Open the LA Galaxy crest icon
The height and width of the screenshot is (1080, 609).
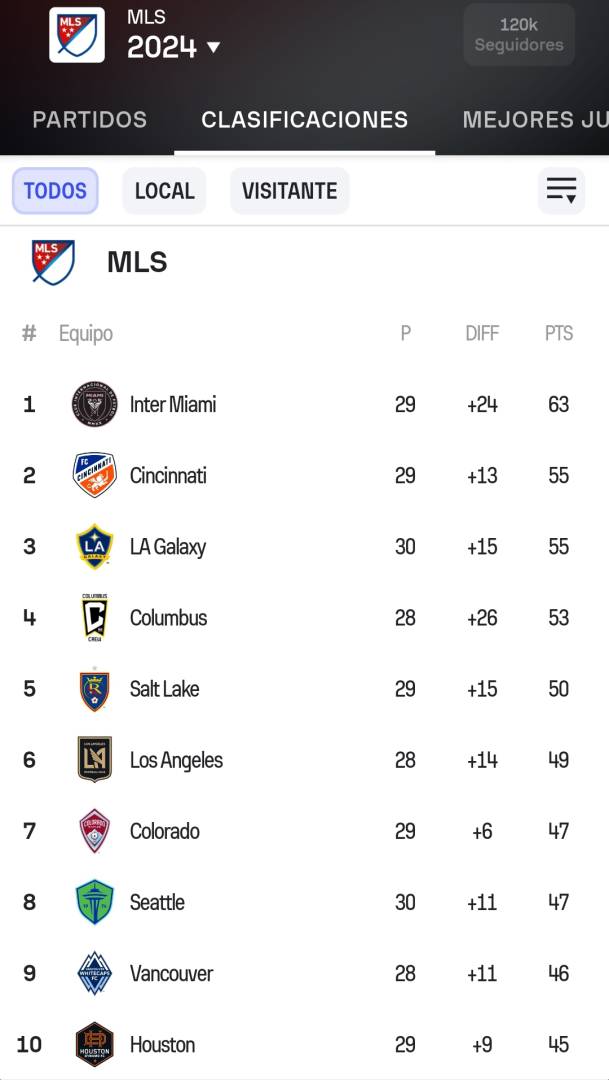tap(94, 546)
